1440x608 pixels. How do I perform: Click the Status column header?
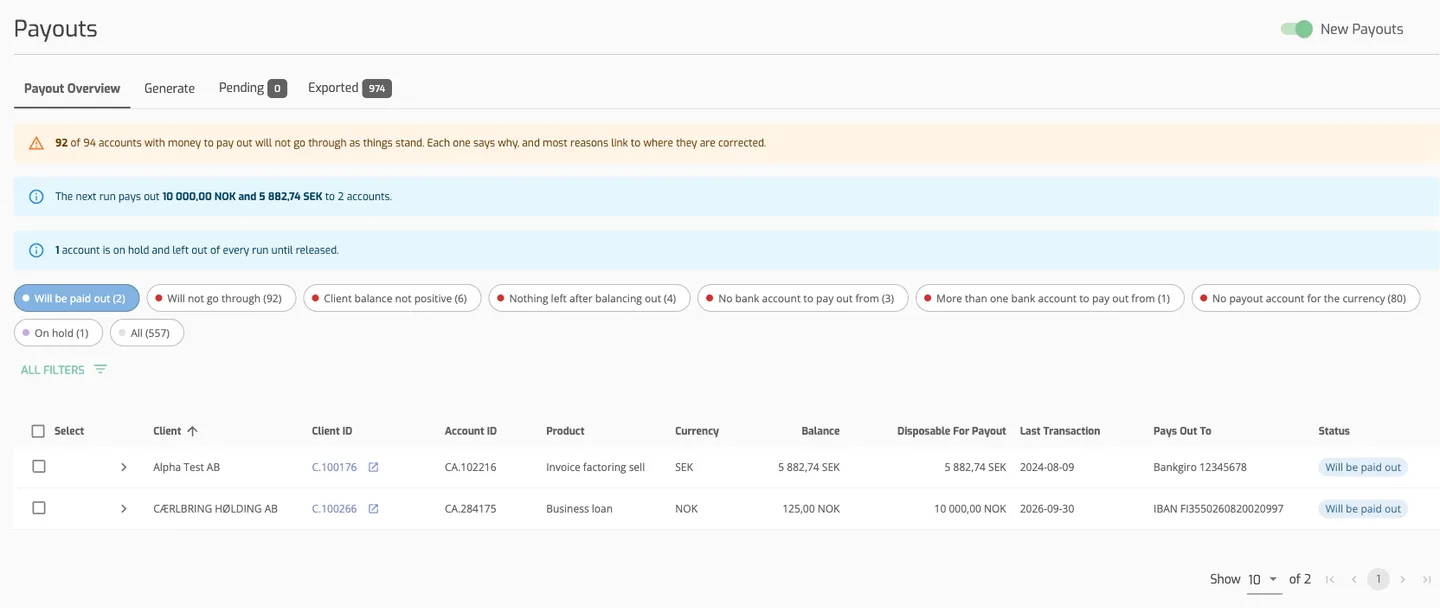pyautogui.click(x=1334, y=431)
